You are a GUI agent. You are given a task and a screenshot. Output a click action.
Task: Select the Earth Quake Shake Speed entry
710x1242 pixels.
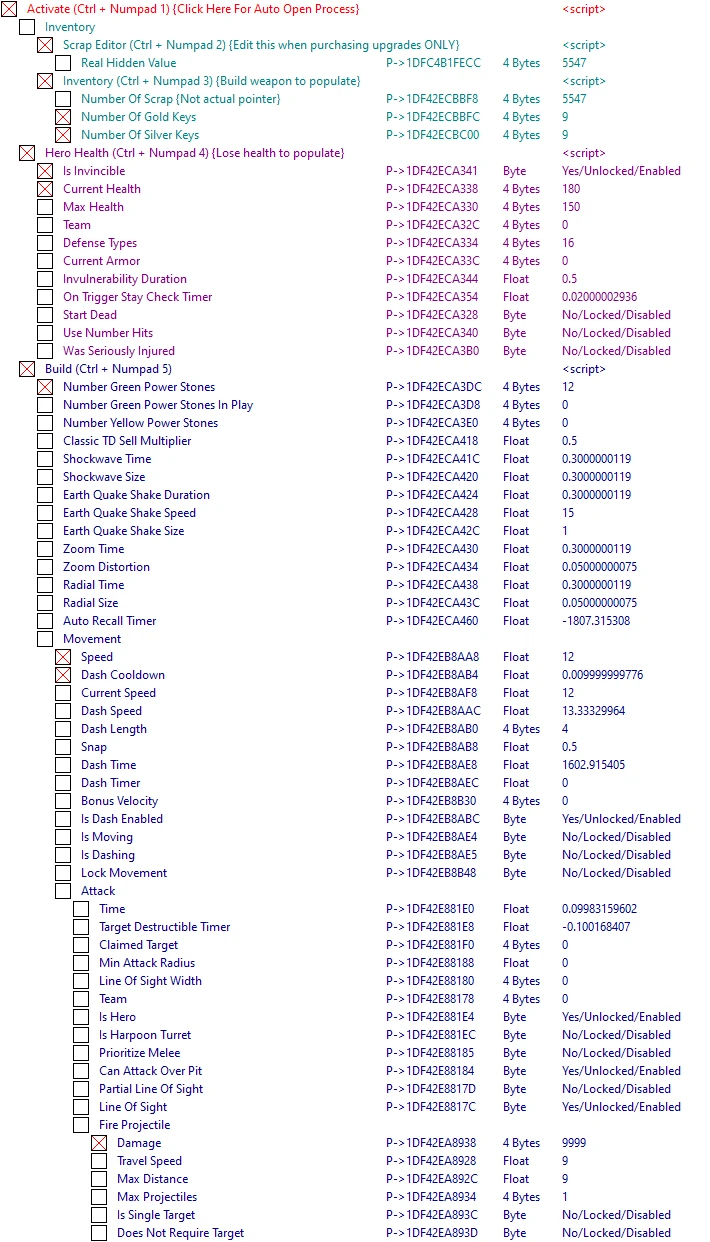pos(130,513)
